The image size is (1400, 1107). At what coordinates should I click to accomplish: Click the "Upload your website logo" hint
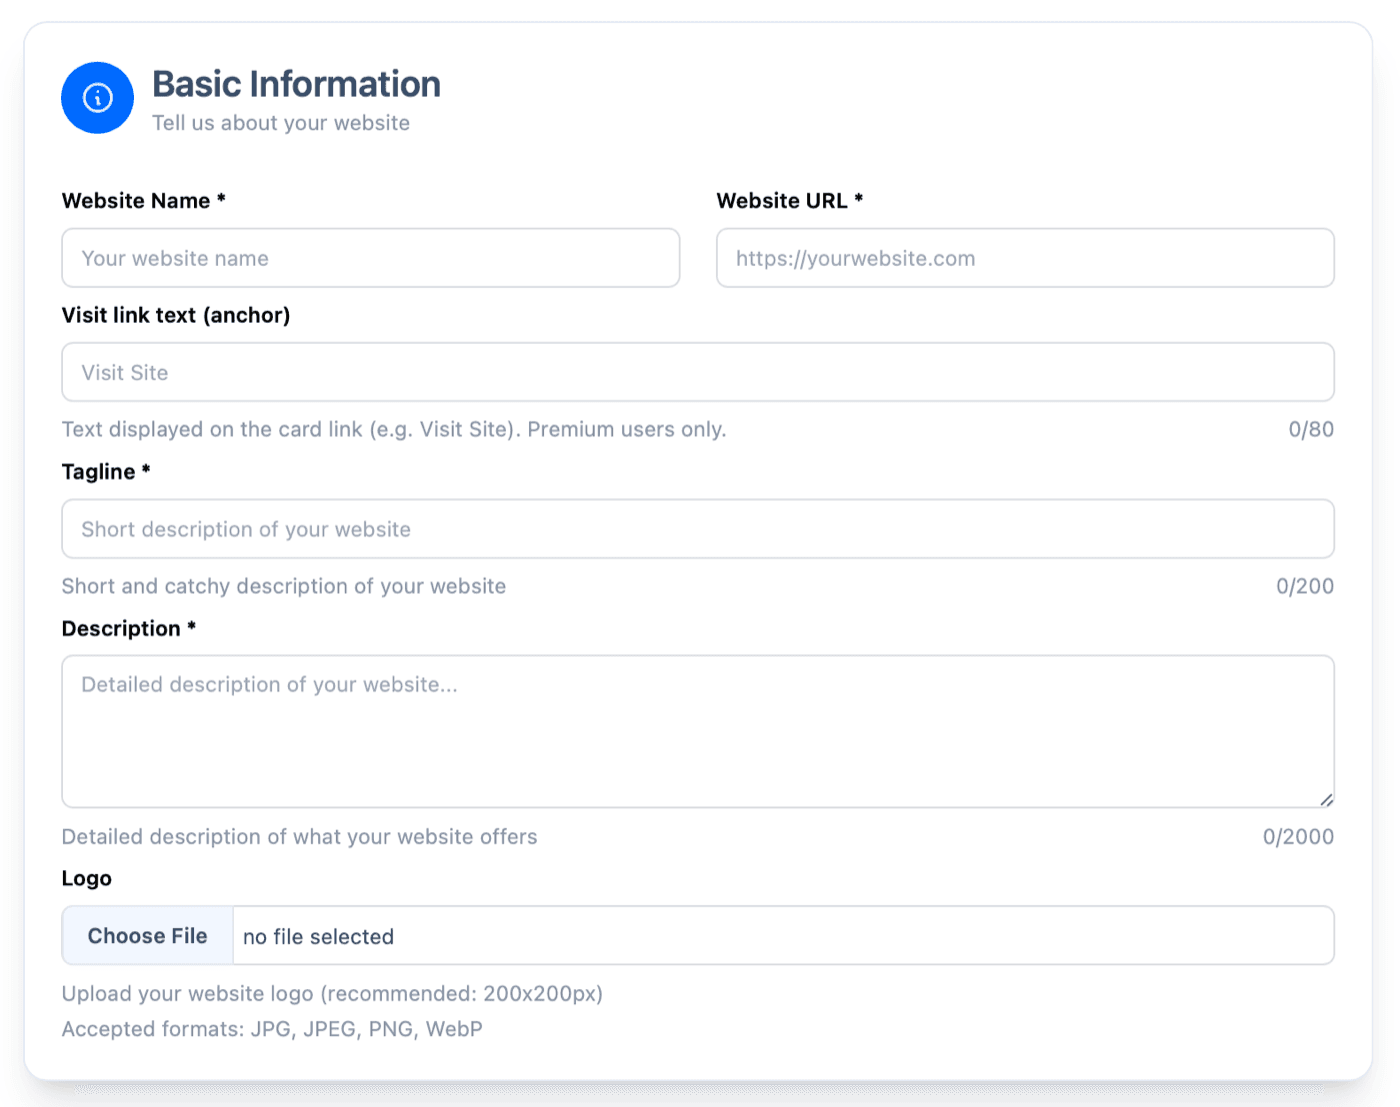pos(332,994)
